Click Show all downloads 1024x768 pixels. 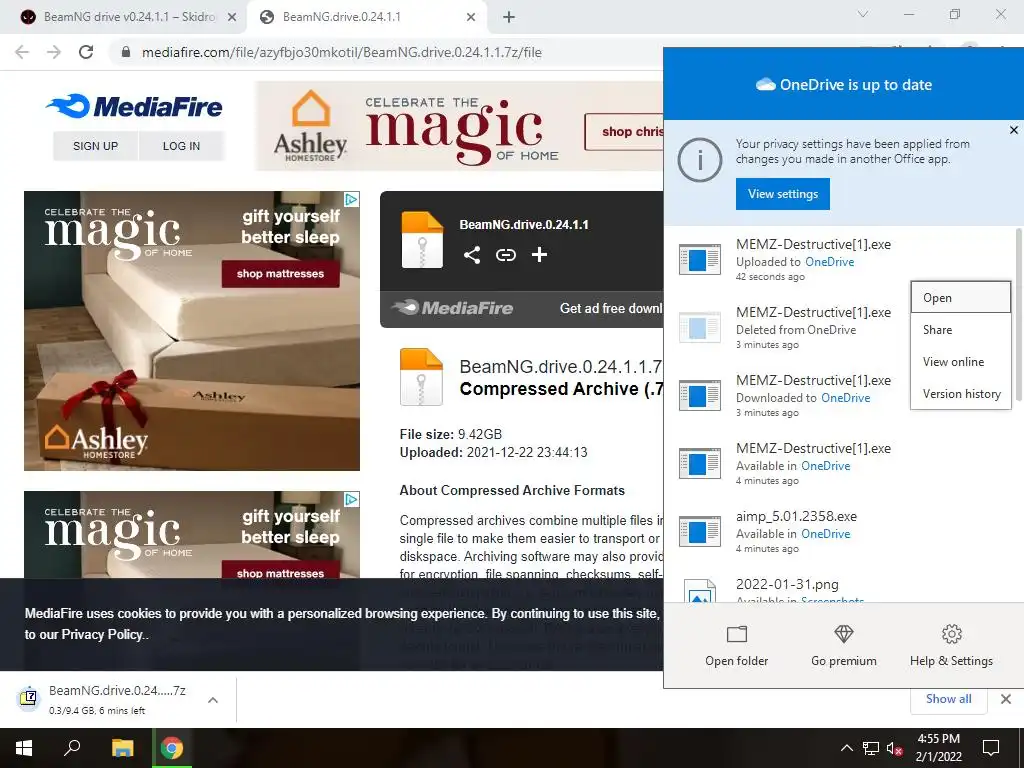coord(948,699)
